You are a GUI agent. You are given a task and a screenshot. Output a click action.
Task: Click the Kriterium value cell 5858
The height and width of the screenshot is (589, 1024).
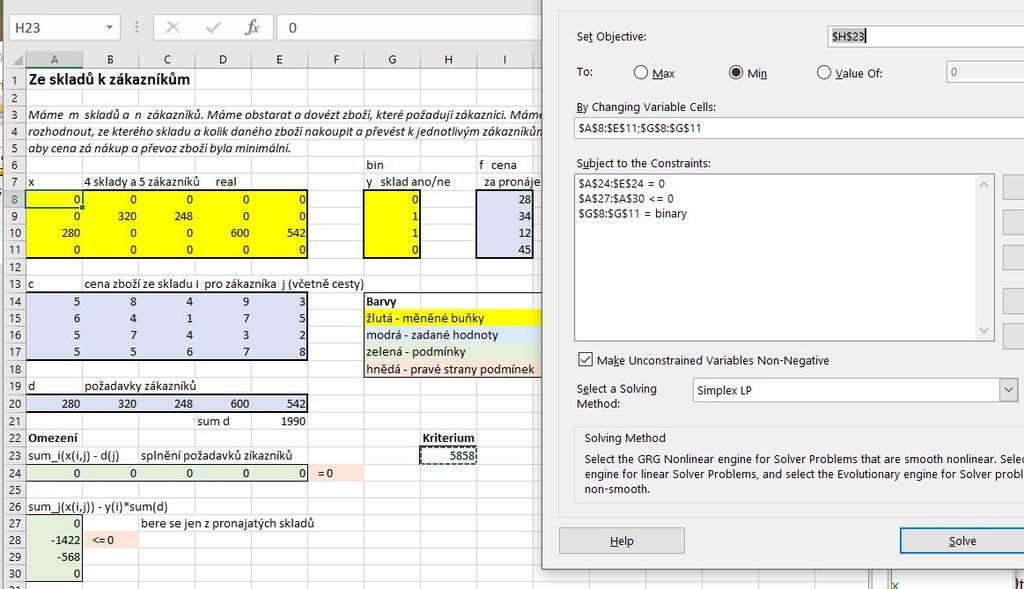pyautogui.click(x=448, y=455)
